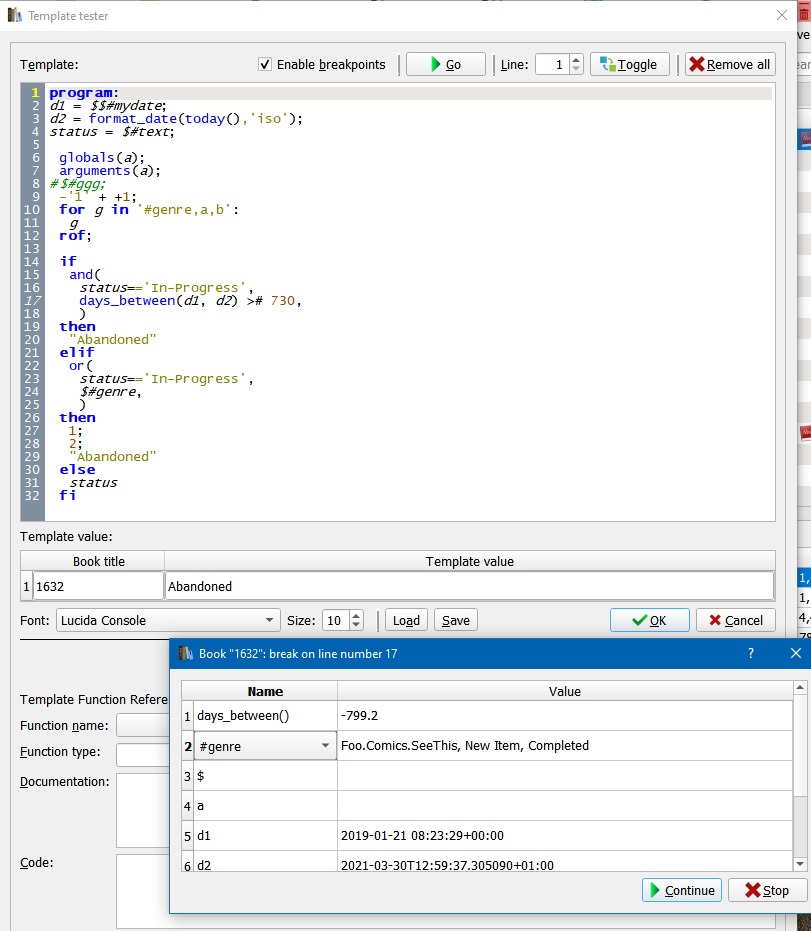Screen dimensions: 811x931
Task: Click the Value column header
Action: (x=564, y=691)
